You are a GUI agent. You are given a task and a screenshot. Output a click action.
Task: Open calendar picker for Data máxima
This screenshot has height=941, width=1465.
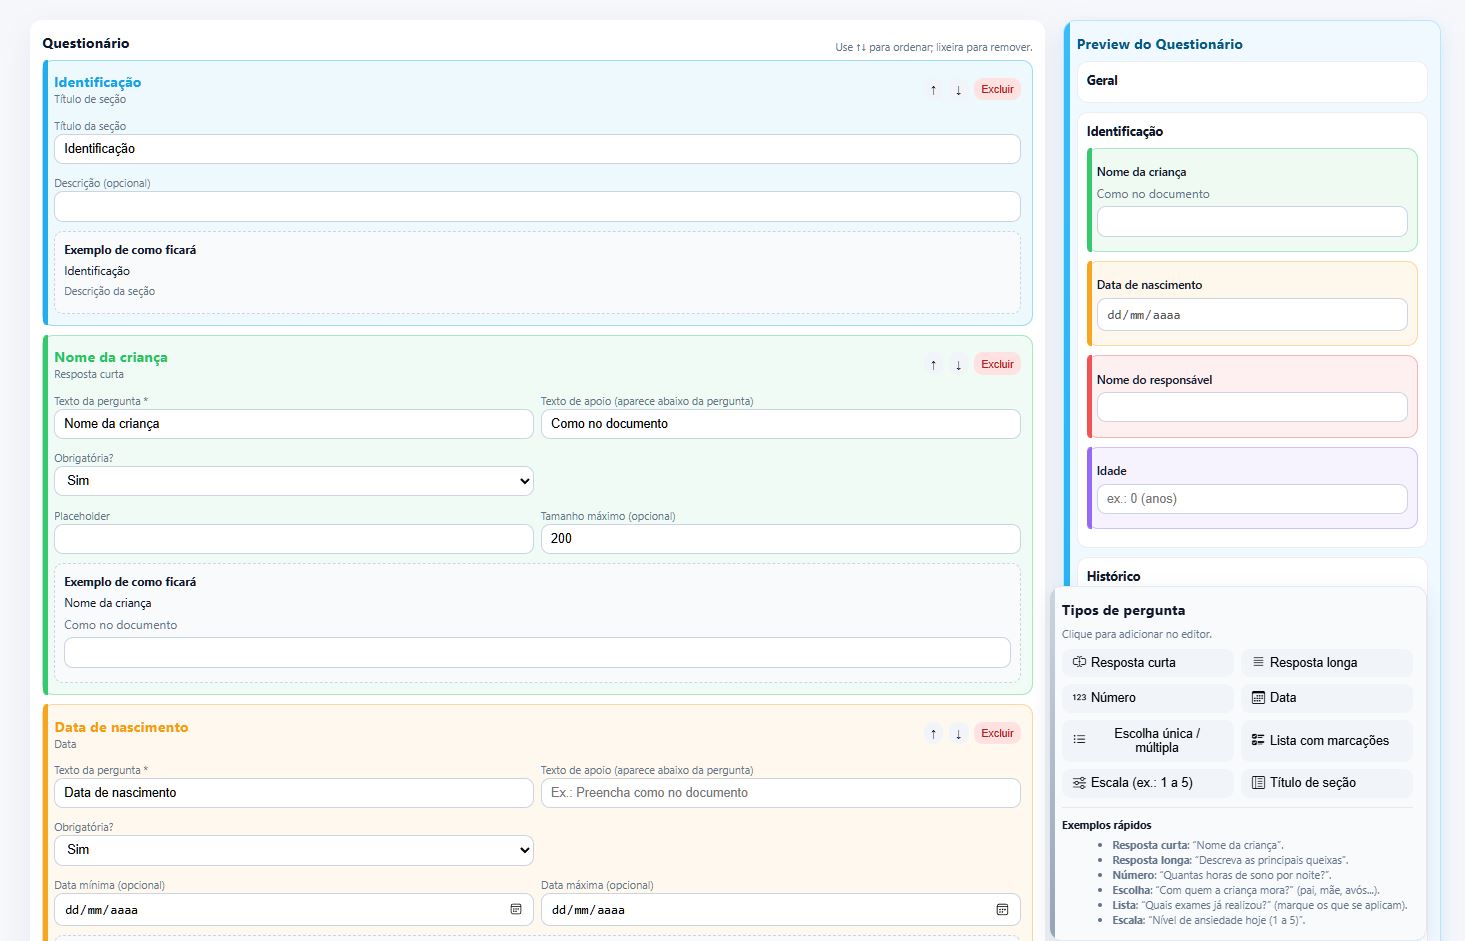click(1002, 910)
